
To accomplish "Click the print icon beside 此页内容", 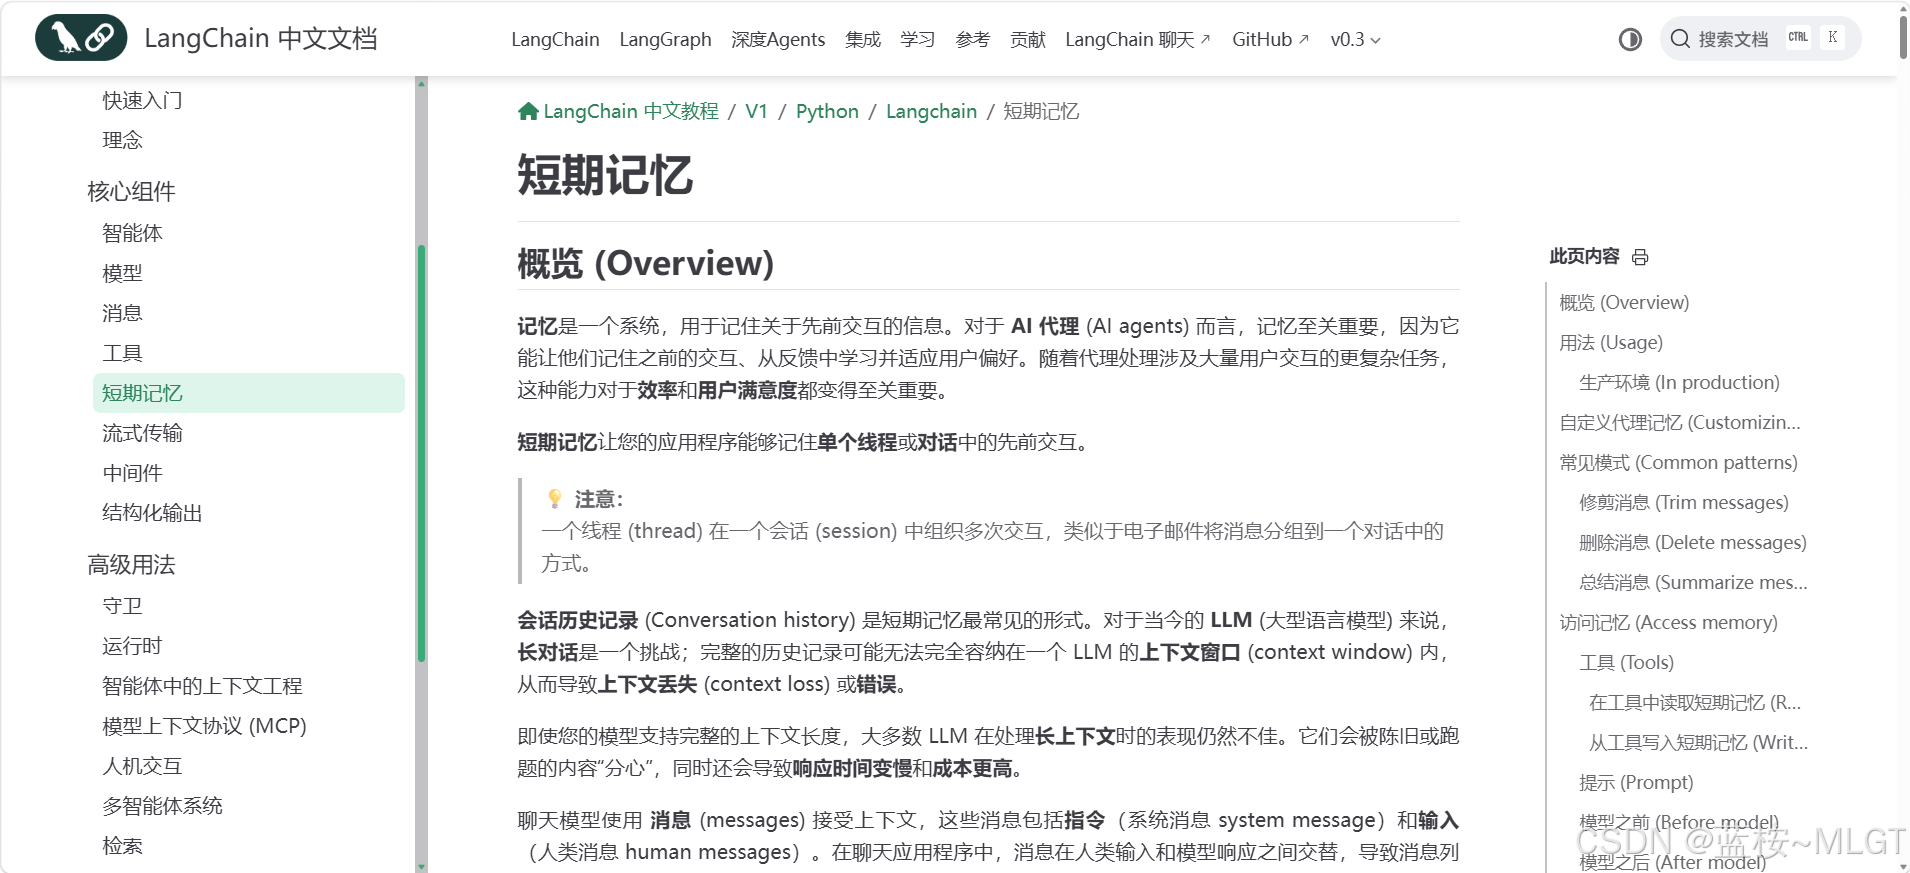I will [x=1640, y=257].
